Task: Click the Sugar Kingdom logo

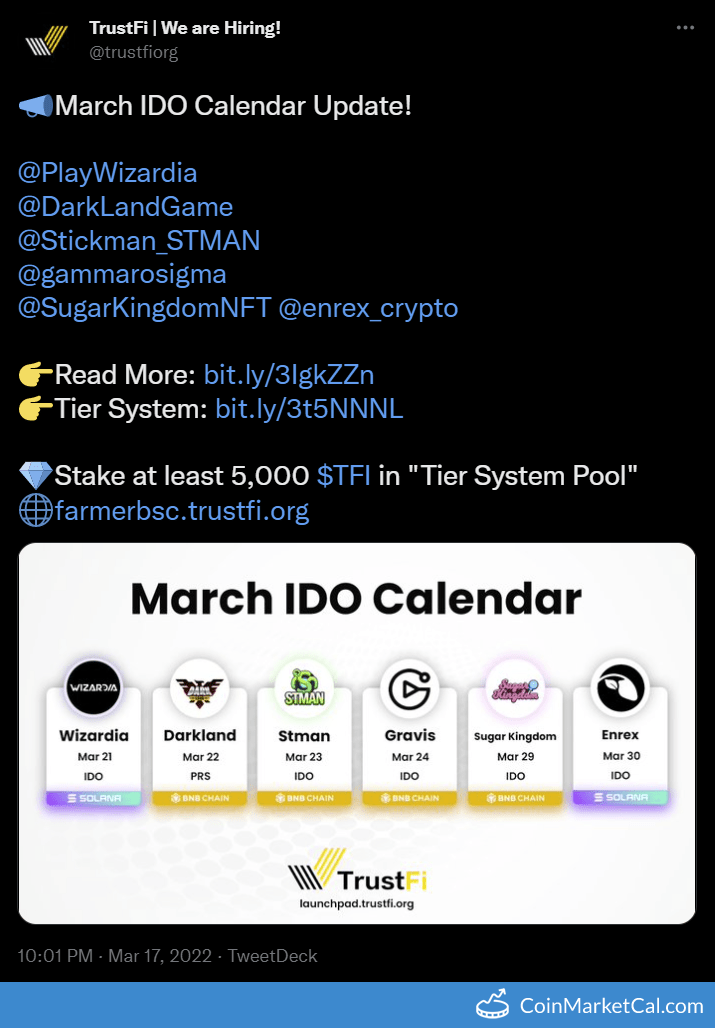Action: pos(515,688)
